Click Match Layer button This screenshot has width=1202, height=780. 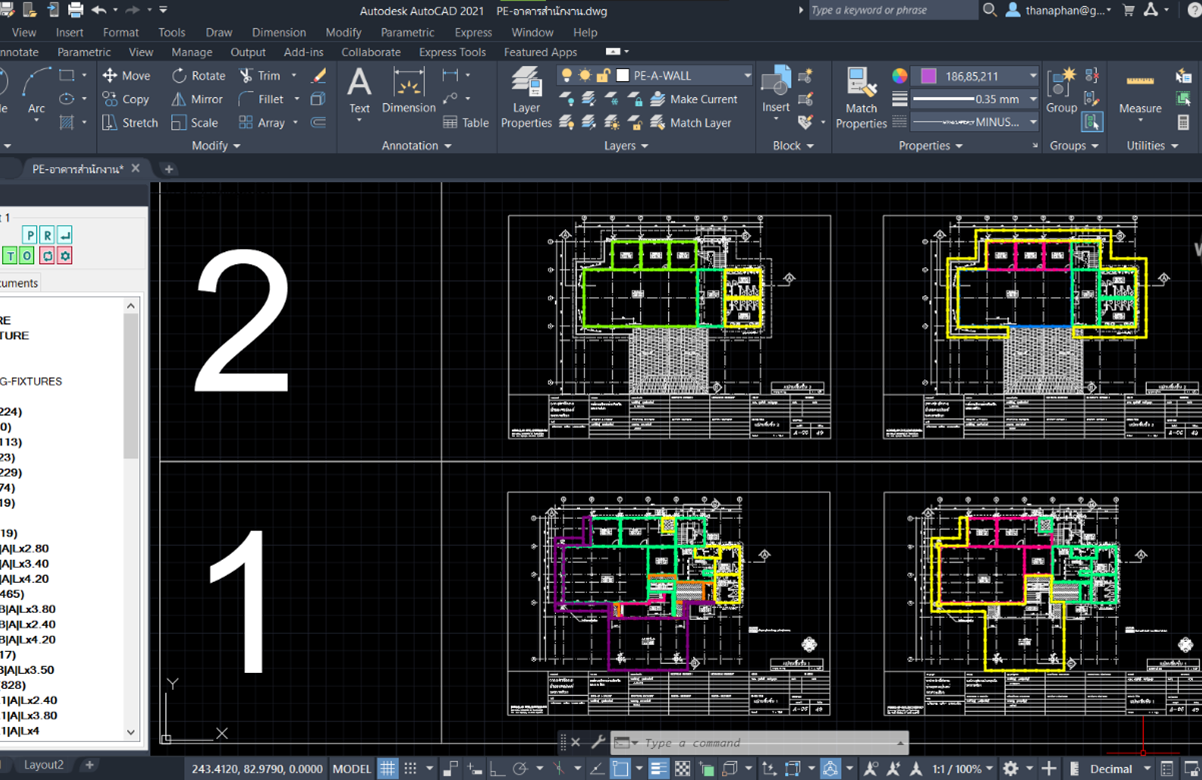click(691, 122)
